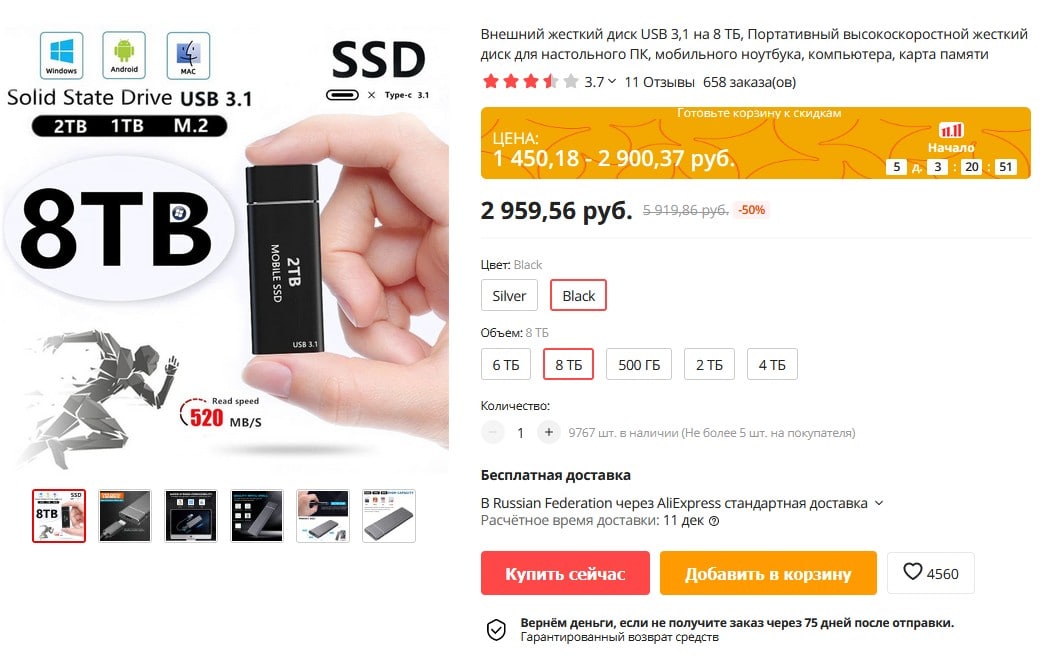Click the star rating icons
The image size is (1043, 666).
pos(530,82)
